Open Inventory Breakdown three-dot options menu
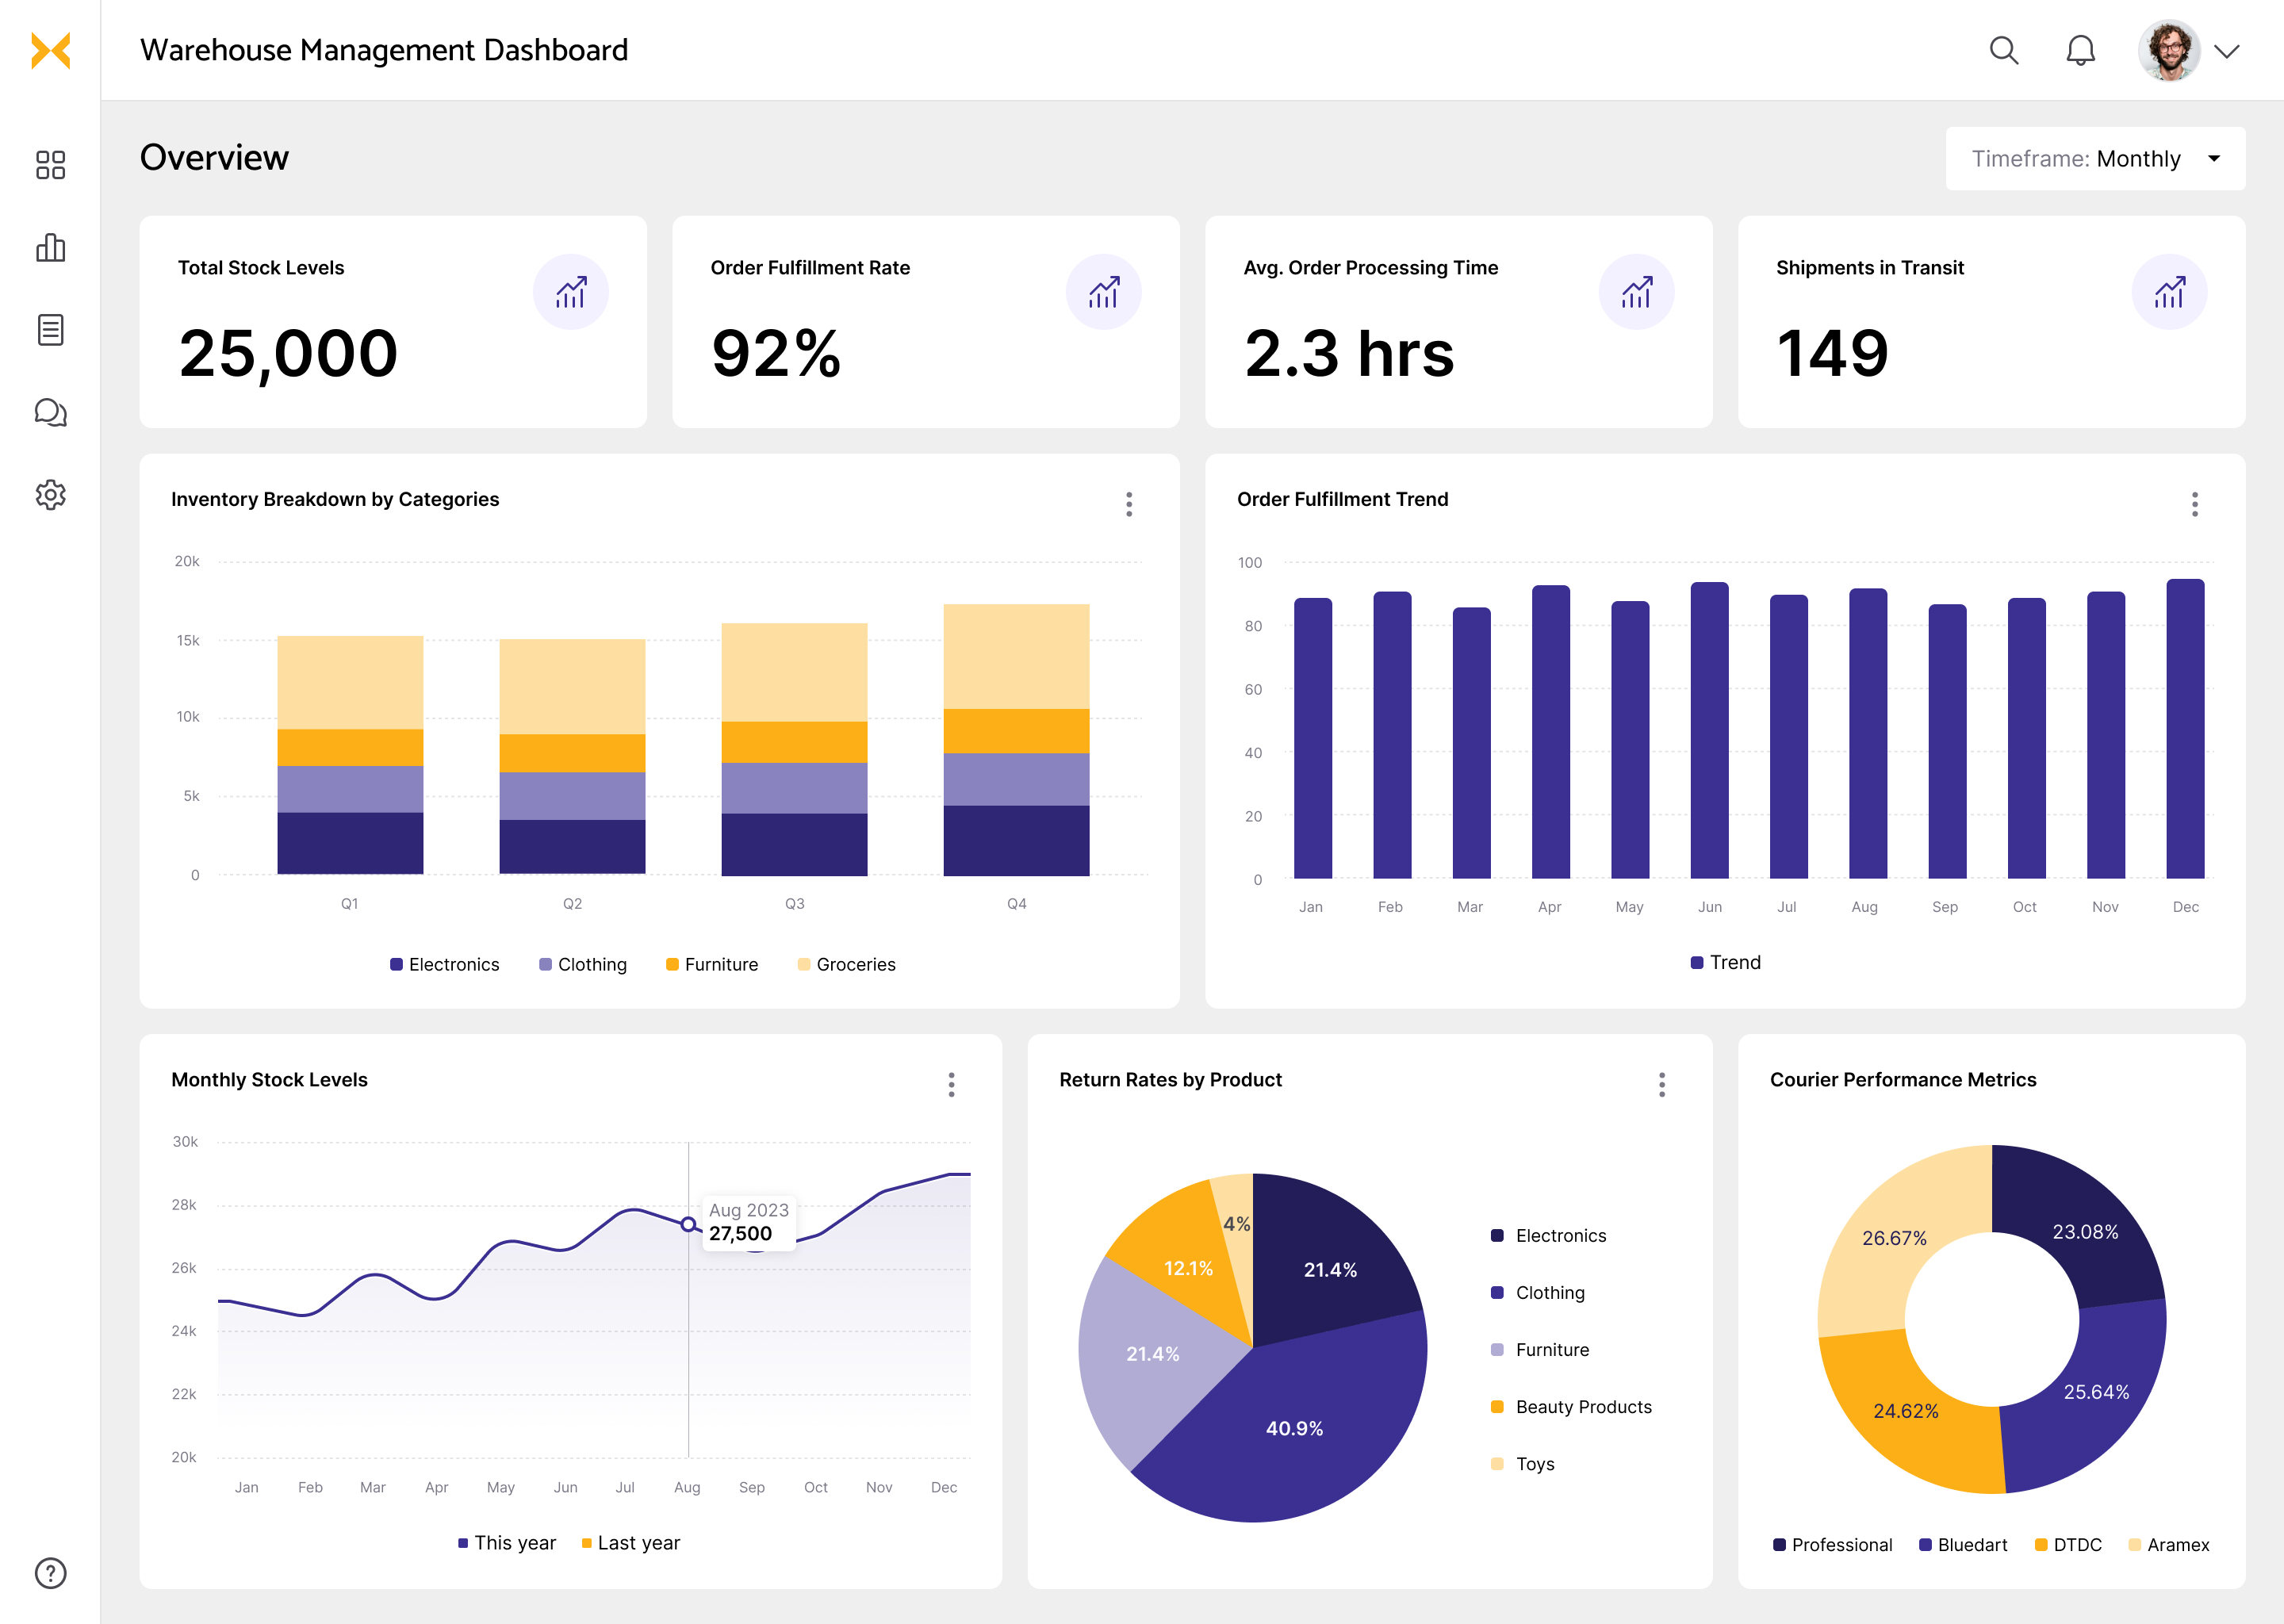2284x1624 pixels. 1129,504
